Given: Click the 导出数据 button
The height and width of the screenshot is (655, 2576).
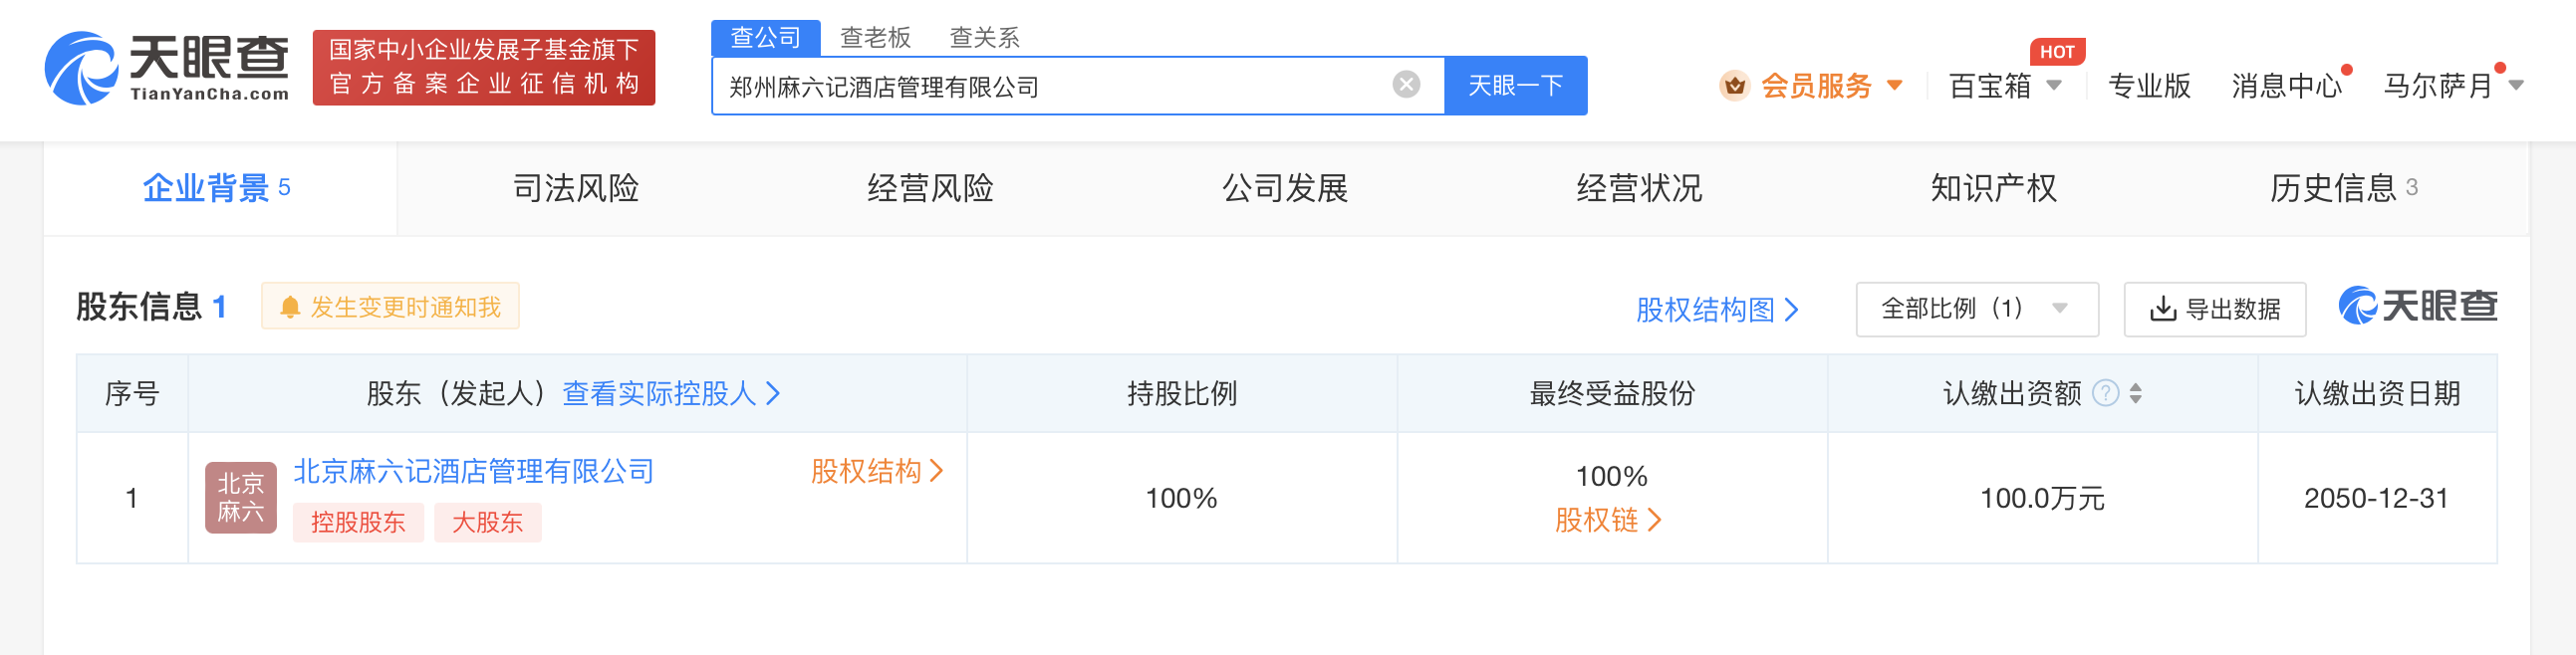Looking at the screenshot, I should click(2214, 309).
